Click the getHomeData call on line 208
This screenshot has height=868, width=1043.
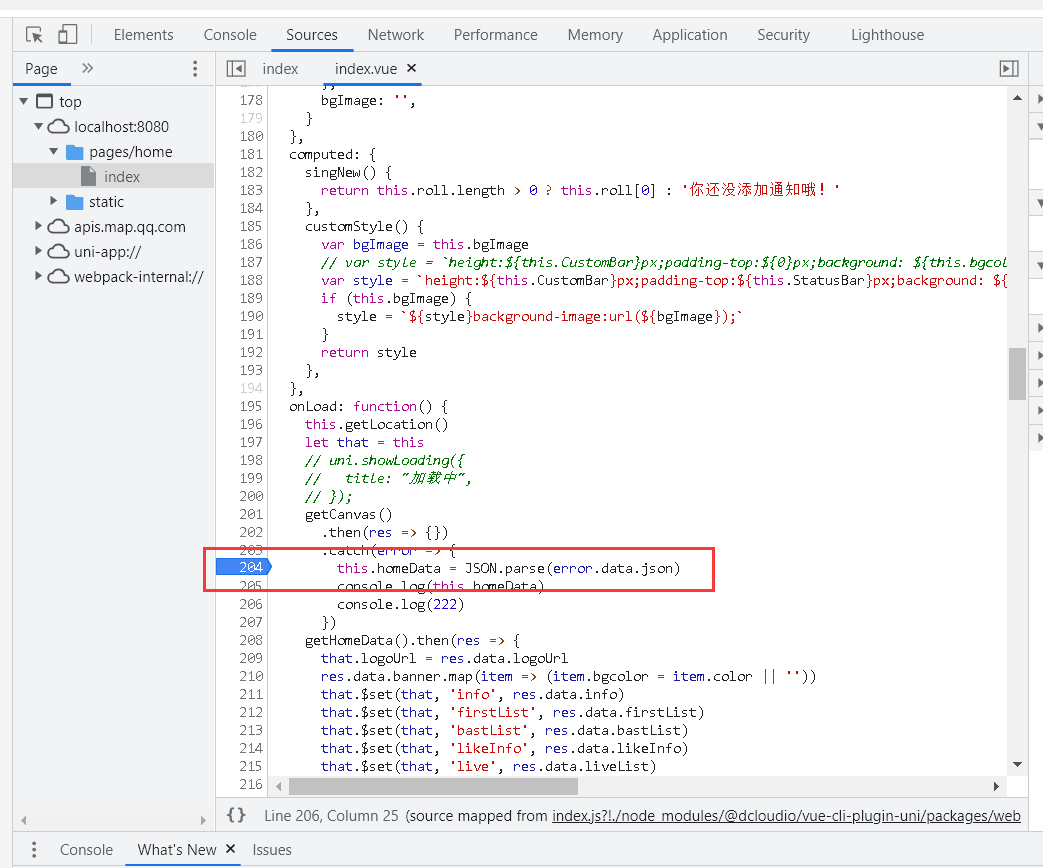coord(357,640)
